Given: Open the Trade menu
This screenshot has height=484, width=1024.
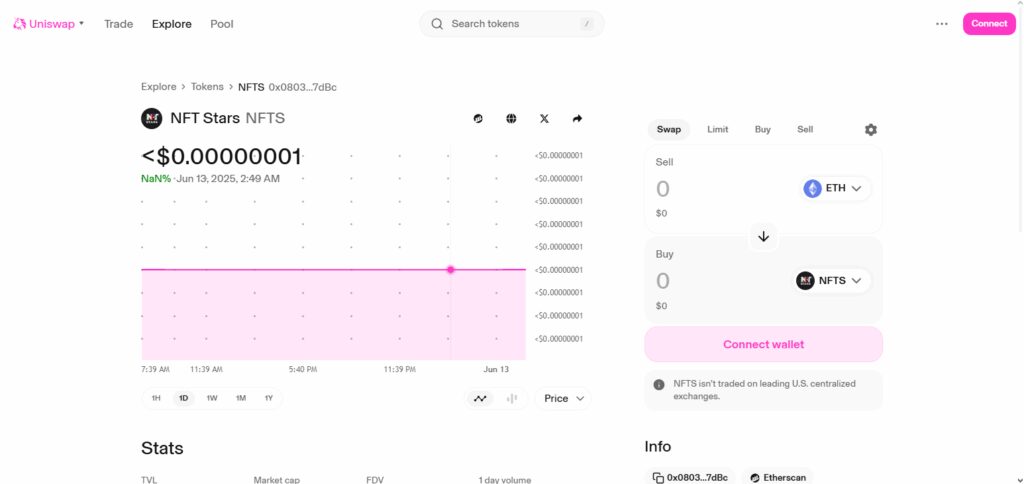Looking at the screenshot, I should point(118,24).
